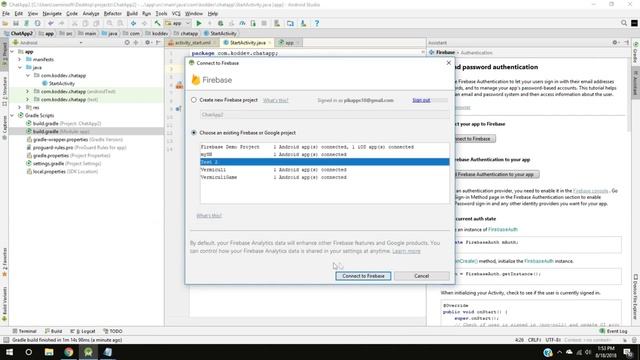Click the Undo arrow in the toolbar
The height and width of the screenshot is (360, 640).
(x=51, y=23)
